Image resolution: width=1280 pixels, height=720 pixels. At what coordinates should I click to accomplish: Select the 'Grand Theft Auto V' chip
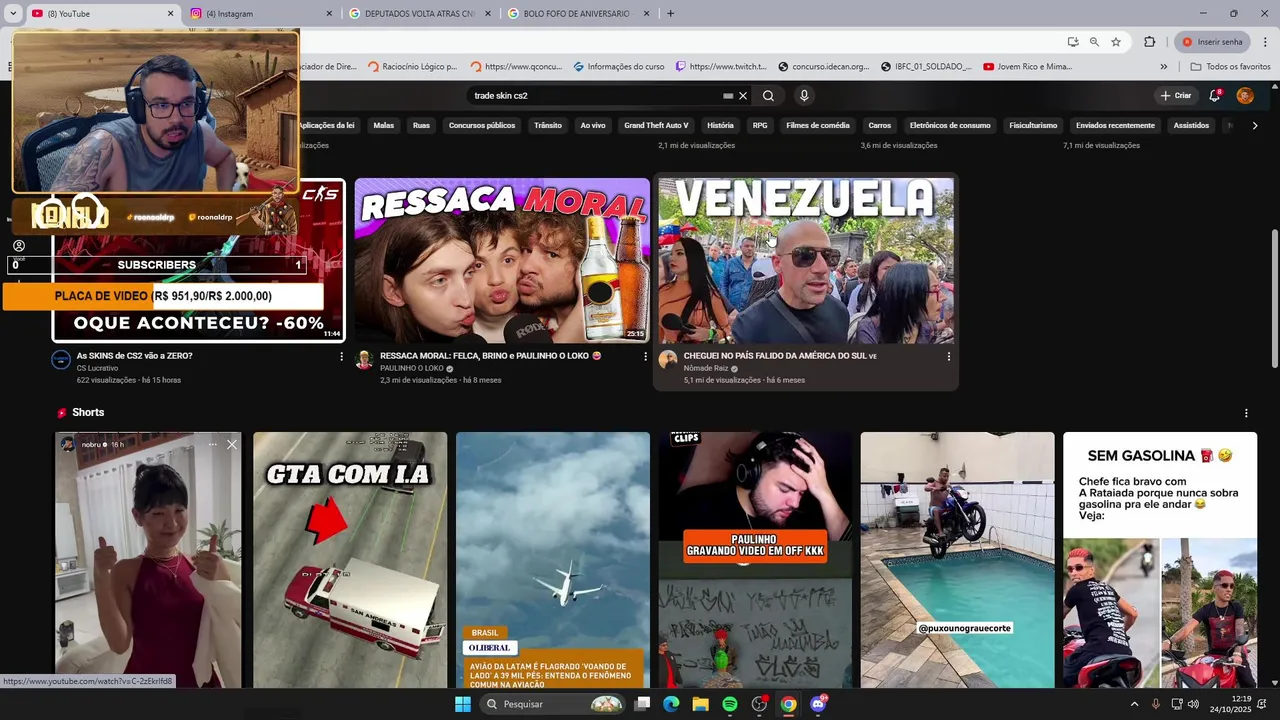(656, 126)
